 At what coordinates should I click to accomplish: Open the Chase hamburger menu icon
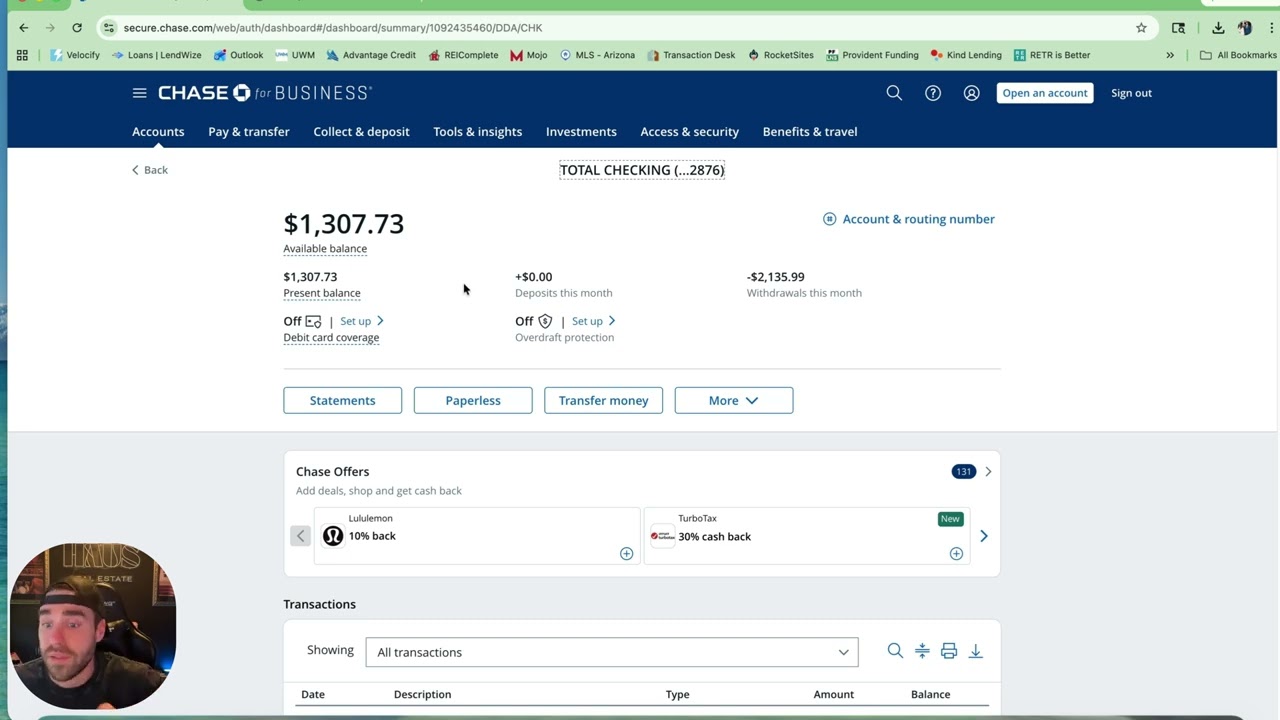[139, 93]
